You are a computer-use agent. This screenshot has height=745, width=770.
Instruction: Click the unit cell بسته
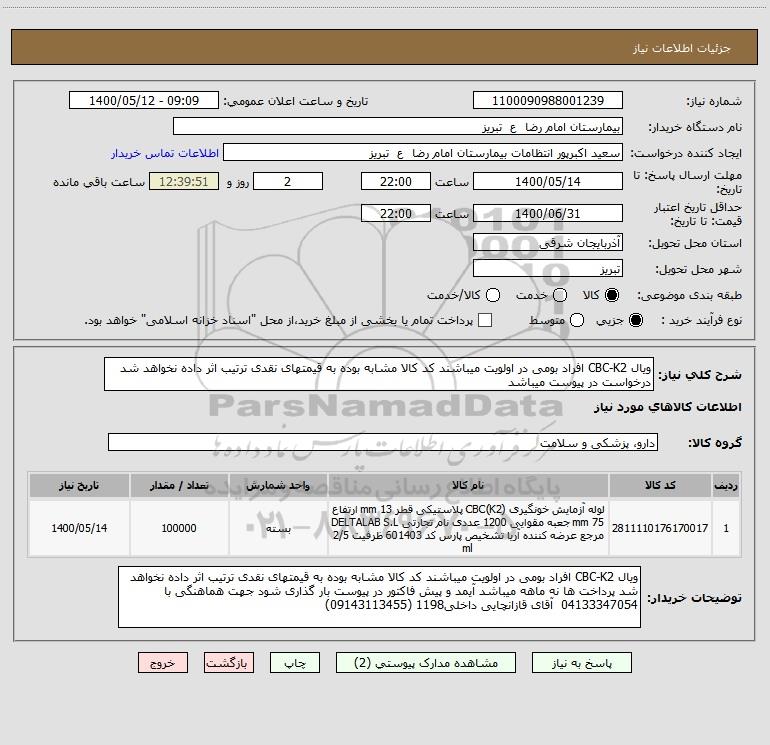(x=278, y=528)
